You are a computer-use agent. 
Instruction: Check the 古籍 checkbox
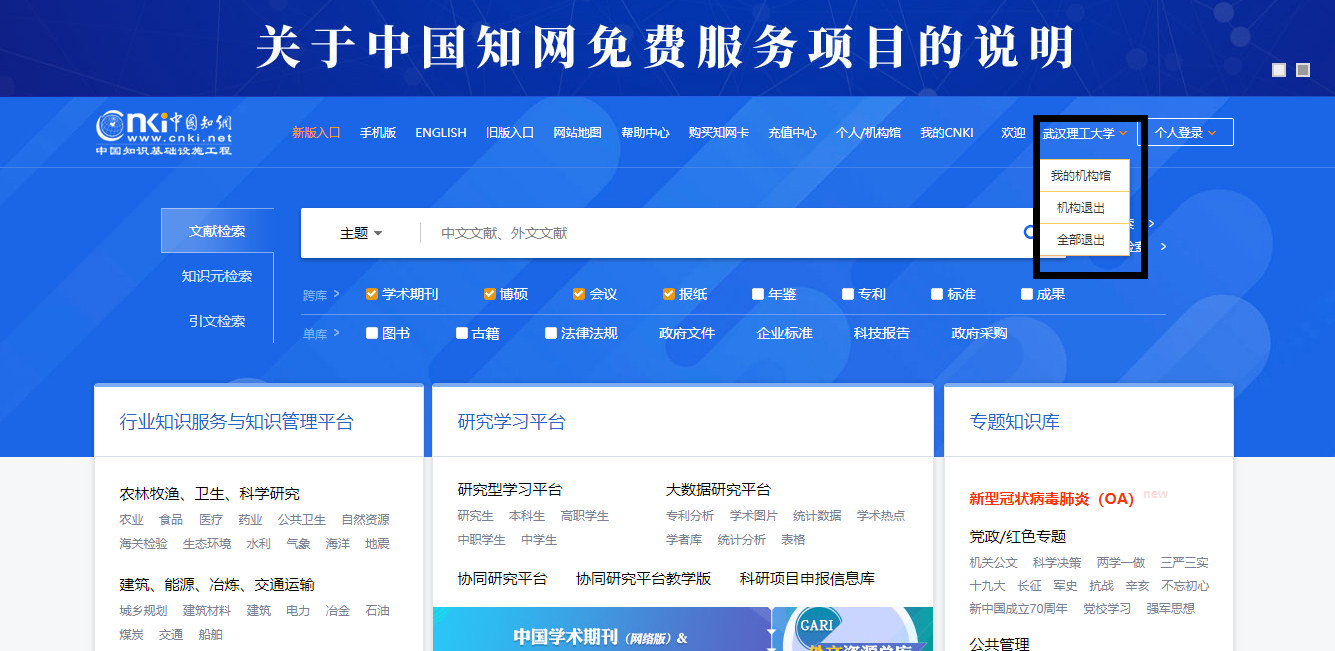point(462,333)
